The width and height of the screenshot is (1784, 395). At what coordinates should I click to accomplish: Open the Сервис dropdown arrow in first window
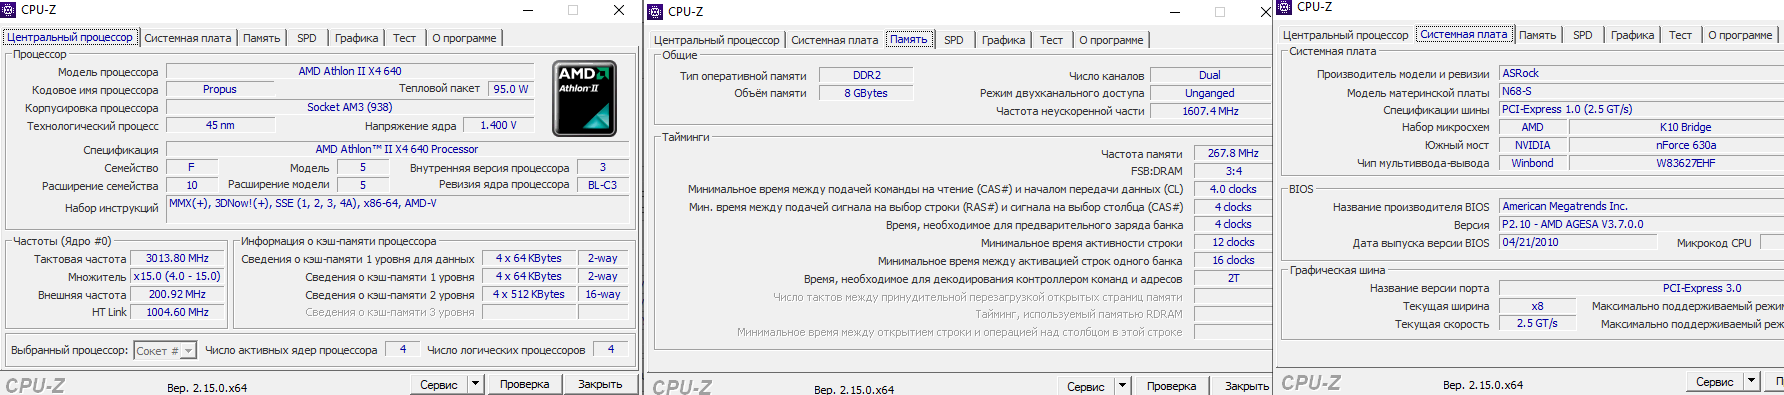tap(476, 384)
